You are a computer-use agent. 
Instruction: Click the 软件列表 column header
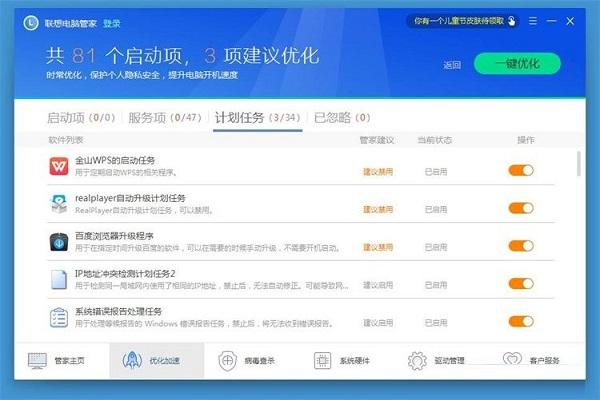pos(66,140)
